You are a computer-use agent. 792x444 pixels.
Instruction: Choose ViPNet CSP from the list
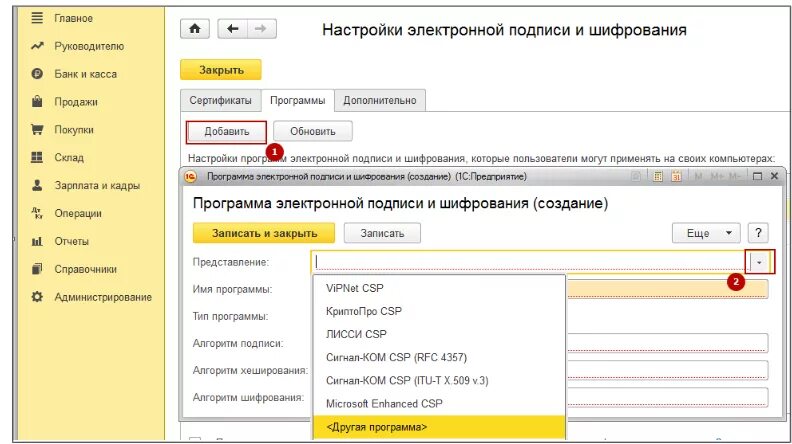(438, 288)
